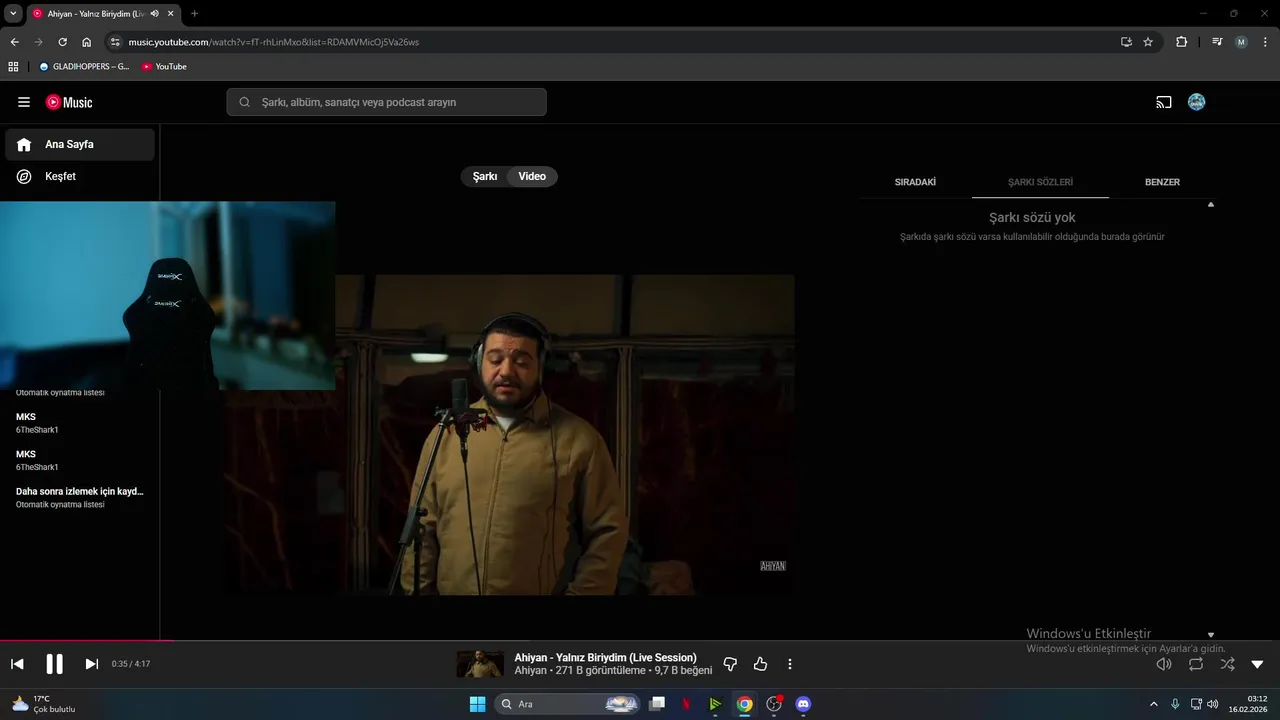Screen dimensions: 1280x720
Task: Go back in the browser
Action: click(x=14, y=42)
